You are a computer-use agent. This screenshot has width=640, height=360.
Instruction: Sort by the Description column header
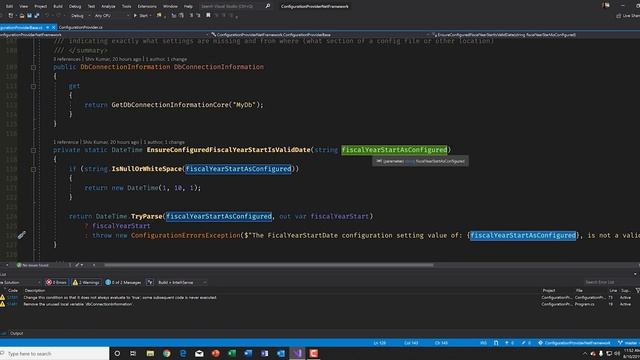click(35, 291)
